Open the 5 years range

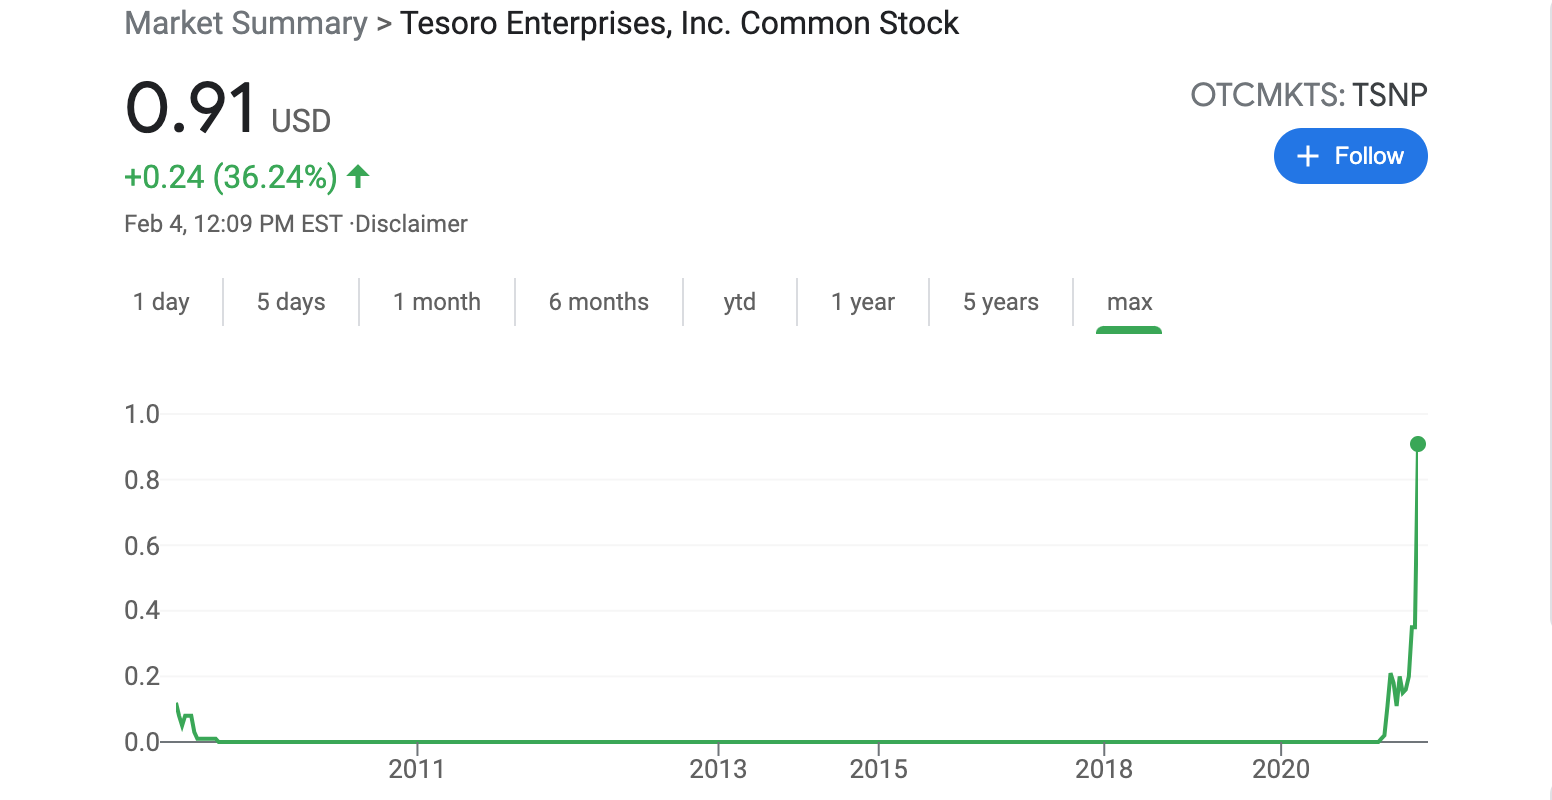1000,302
